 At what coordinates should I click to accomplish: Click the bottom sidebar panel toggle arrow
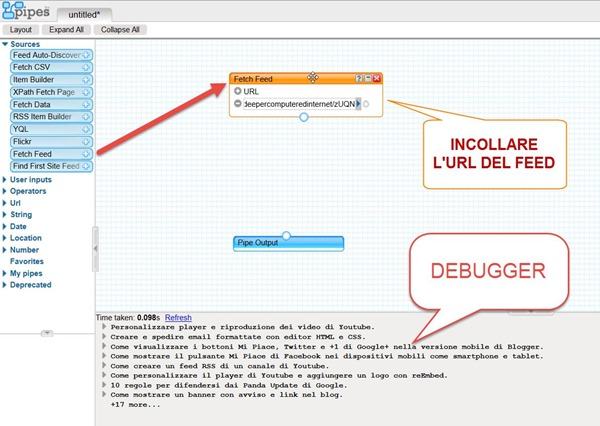coord(47,333)
